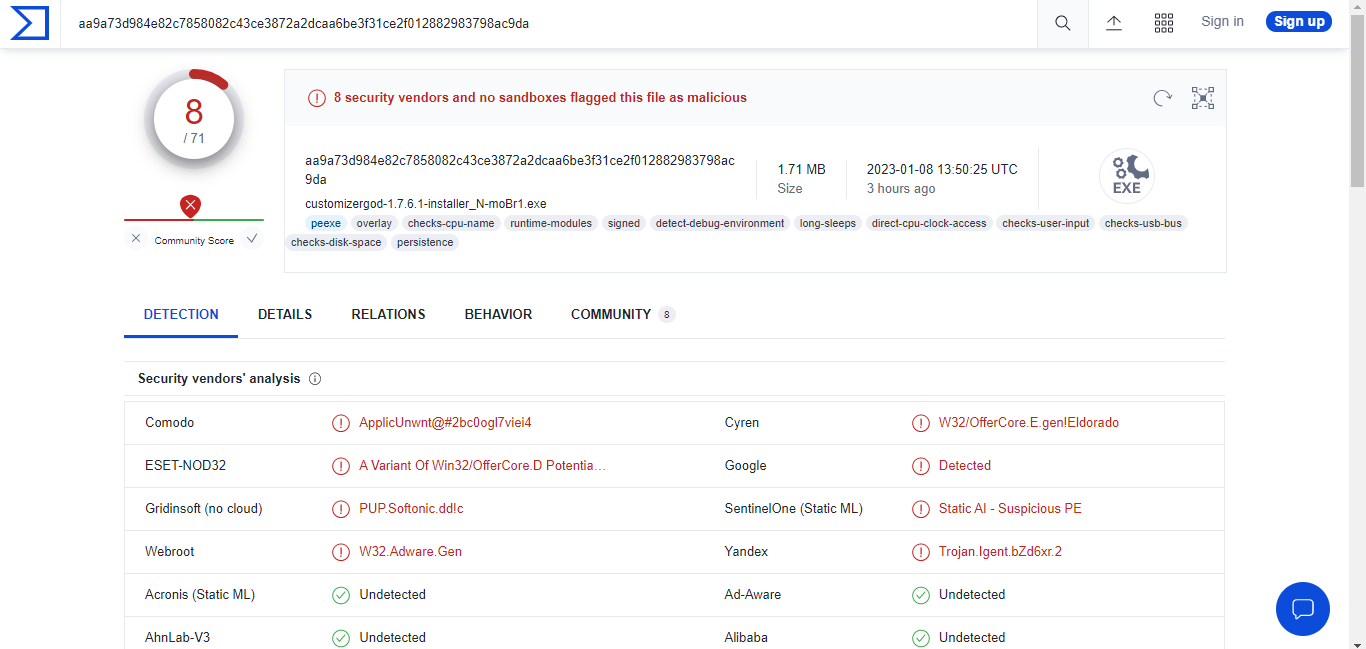This screenshot has height=649, width=1366.
Task: Click the search magnifier icon
Action: click(x=1063, y=23)
